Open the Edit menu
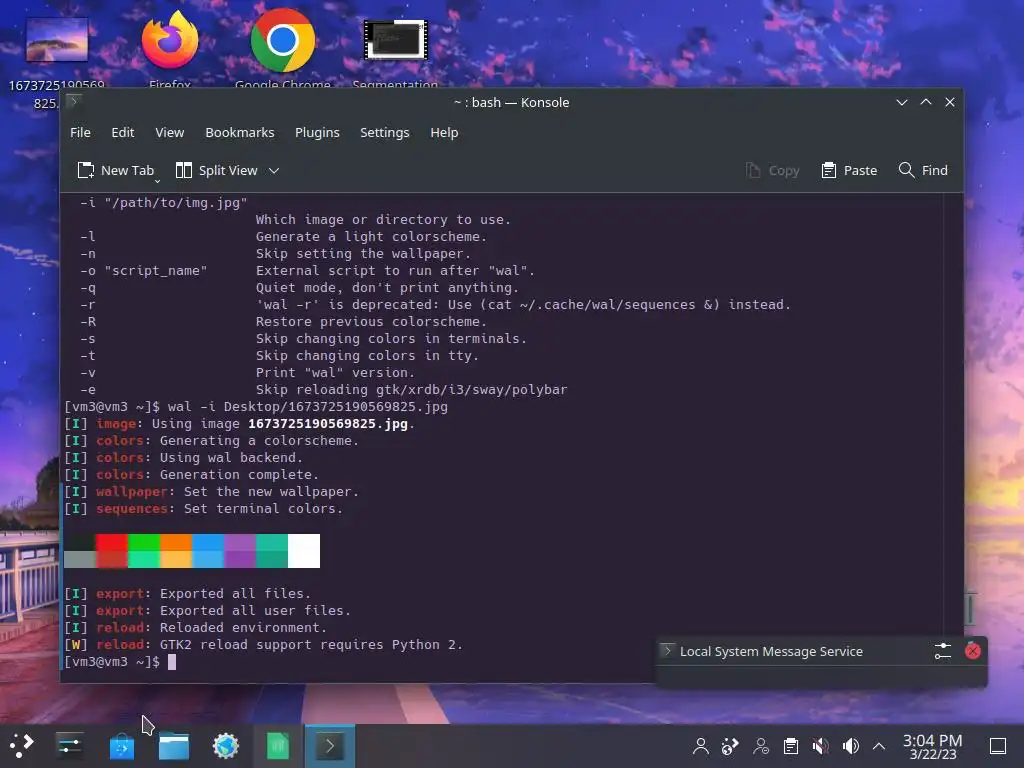Image resolution: width=1024 pixels, height=768 pixels. [x=123, y=133]
